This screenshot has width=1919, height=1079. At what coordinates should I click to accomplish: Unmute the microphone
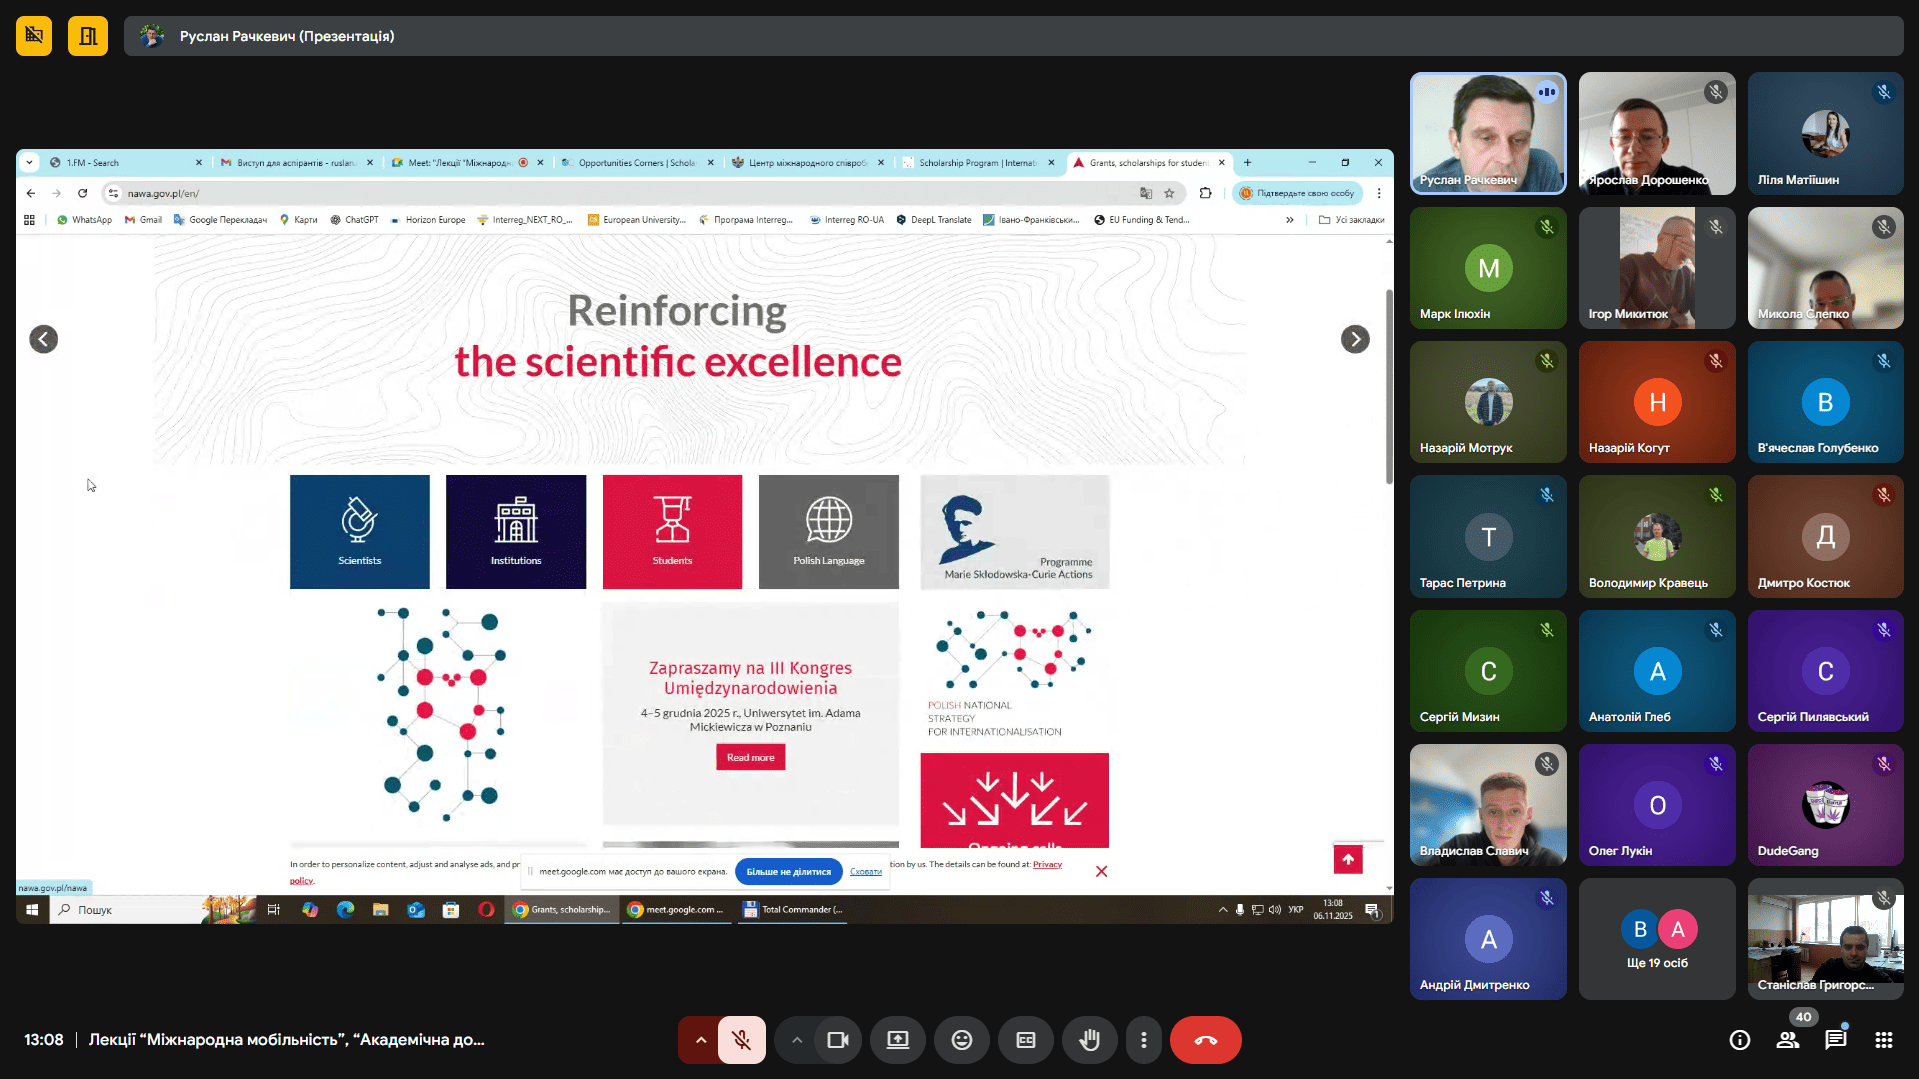742,1040
